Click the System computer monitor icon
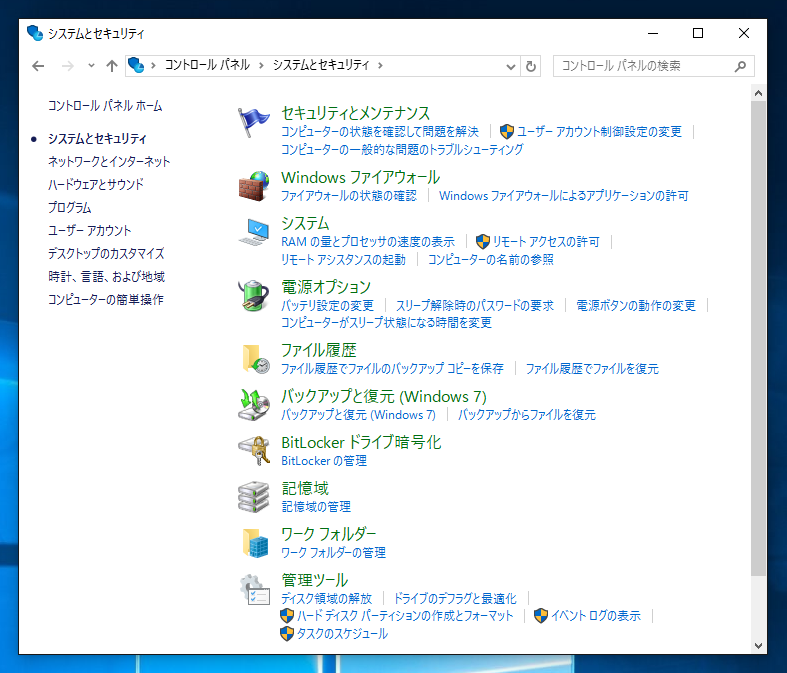Image resolution: width=787 pixels, height=673 pixels. click(254, 232)
